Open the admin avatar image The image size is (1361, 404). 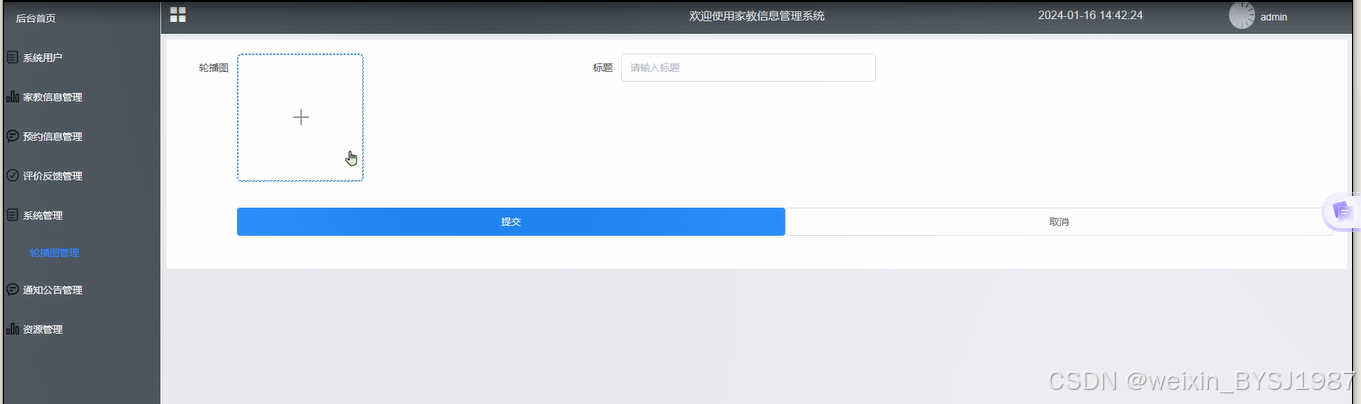click(1241, 15)
